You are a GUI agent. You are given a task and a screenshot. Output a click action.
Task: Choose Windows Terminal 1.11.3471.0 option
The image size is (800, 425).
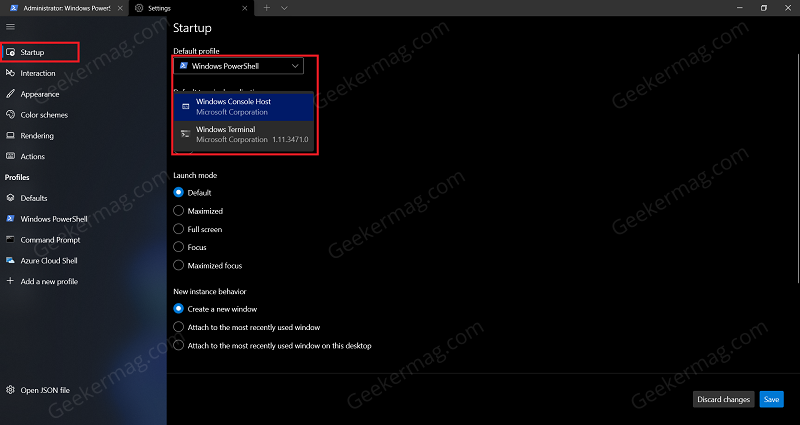pyautogui.click(x=244, y=135)
